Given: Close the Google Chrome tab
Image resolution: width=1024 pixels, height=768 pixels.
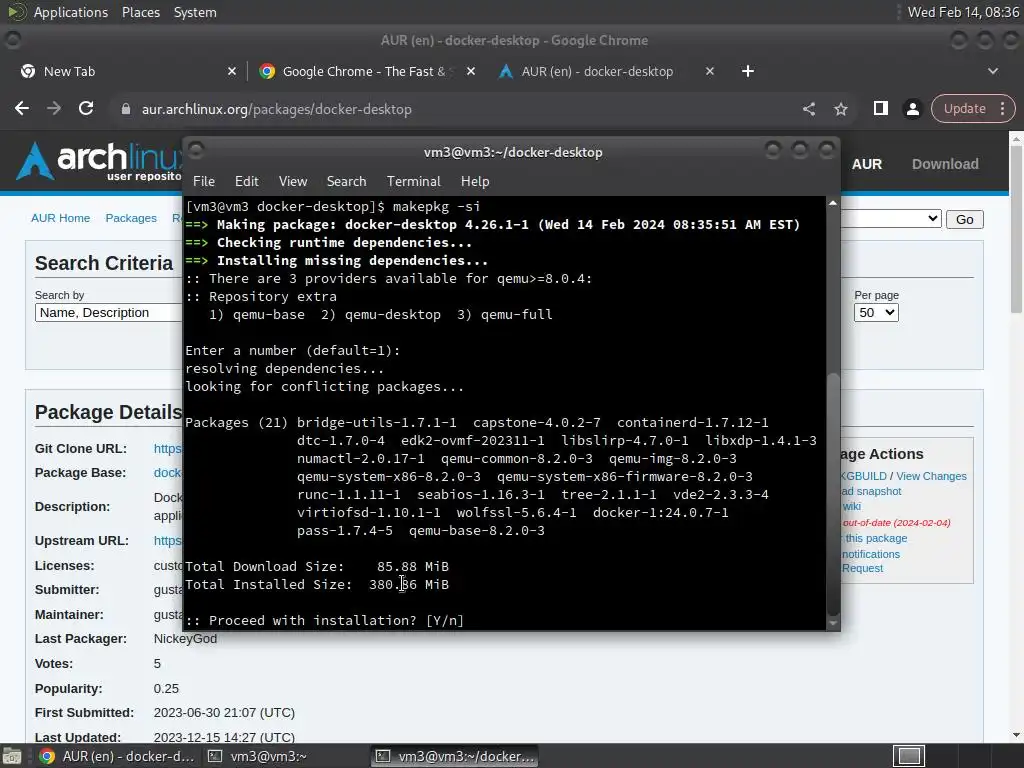Looking at the screenshot, I should (x=471, y=71).
